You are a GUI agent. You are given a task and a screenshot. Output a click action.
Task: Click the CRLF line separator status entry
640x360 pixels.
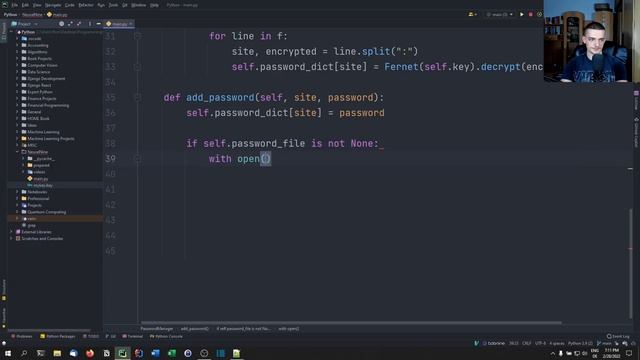(527, 343)
